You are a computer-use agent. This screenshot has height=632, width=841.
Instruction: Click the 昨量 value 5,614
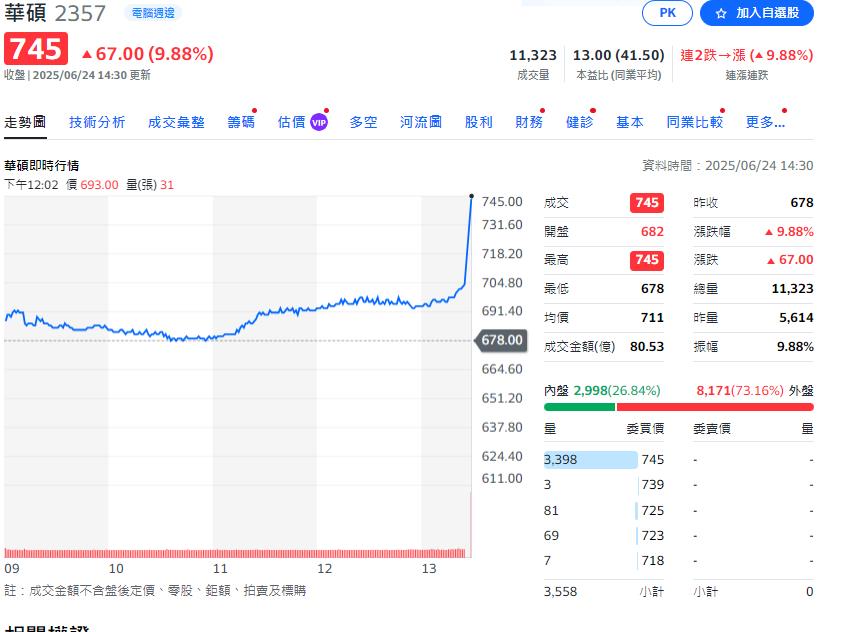point(796,318)
